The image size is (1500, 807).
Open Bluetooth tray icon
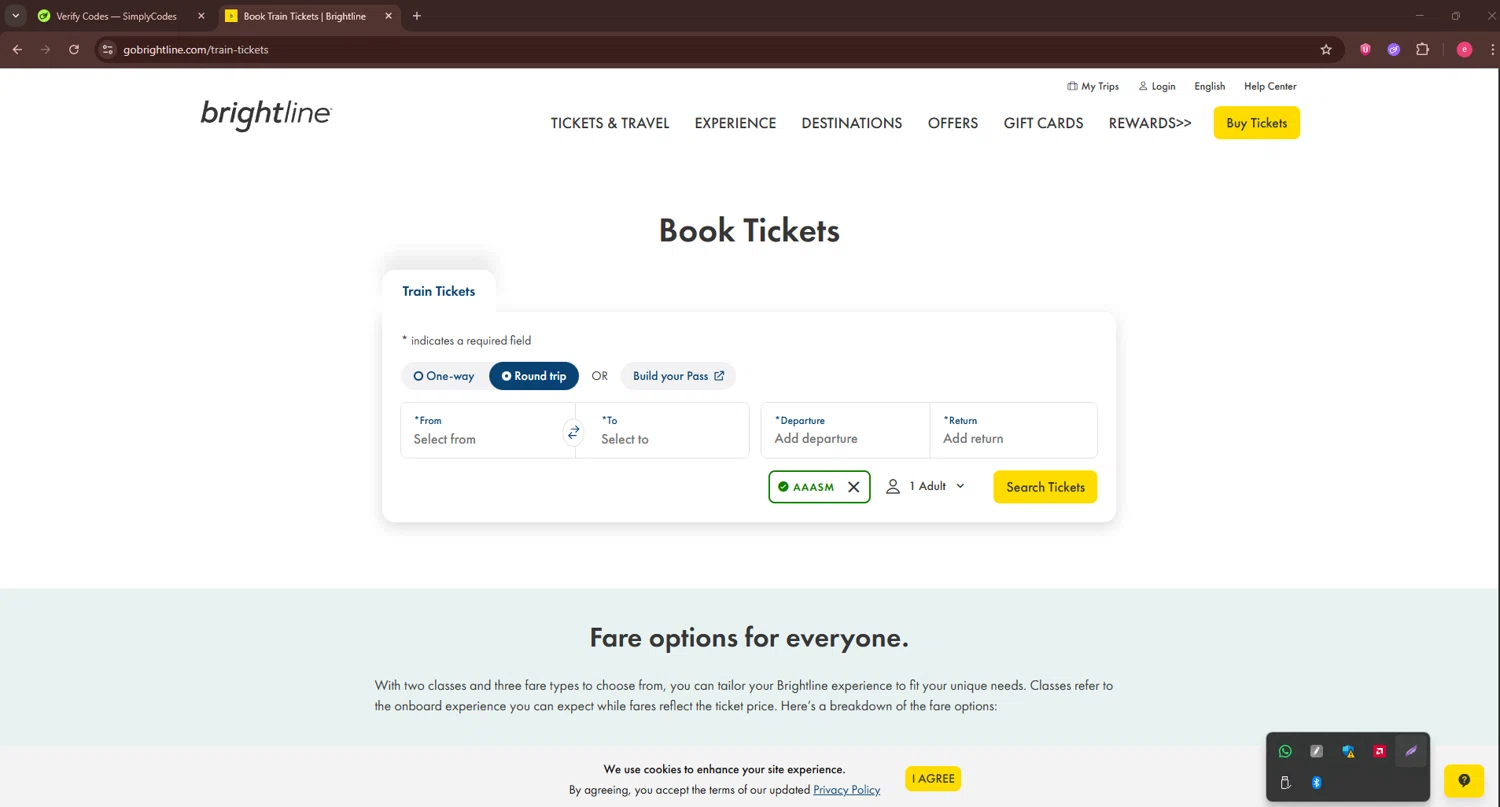point(1316,782)
